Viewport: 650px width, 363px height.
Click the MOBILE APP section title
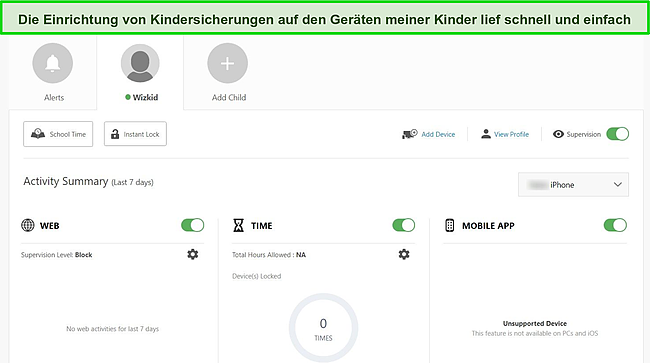488,226
